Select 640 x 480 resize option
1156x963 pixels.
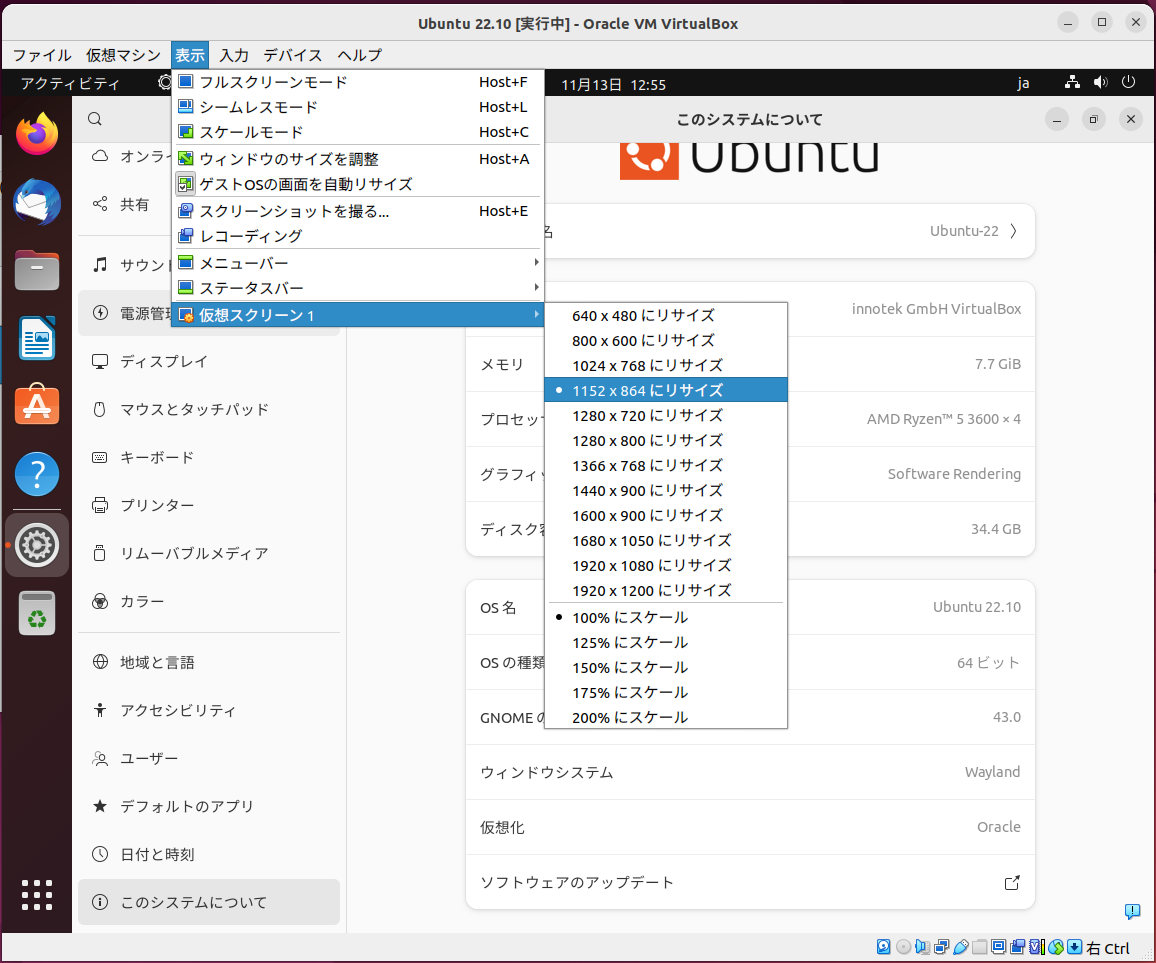coord(666,316)
